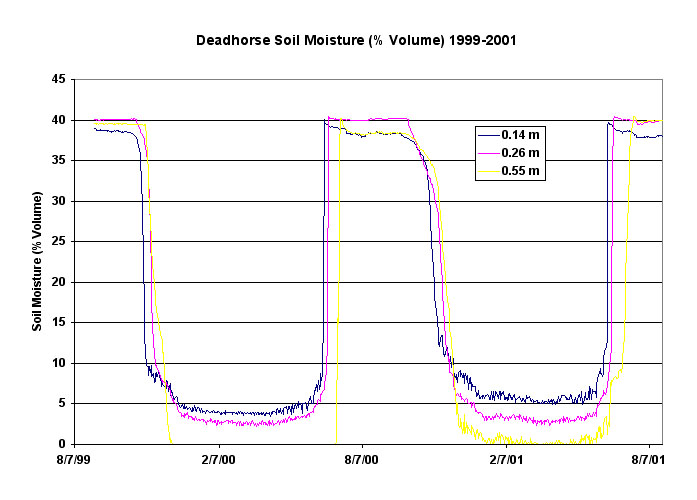Click the 15 tick label on y-axis
Image resolution: width=697 pixels, height=500 pixels.
coord(60,323)
